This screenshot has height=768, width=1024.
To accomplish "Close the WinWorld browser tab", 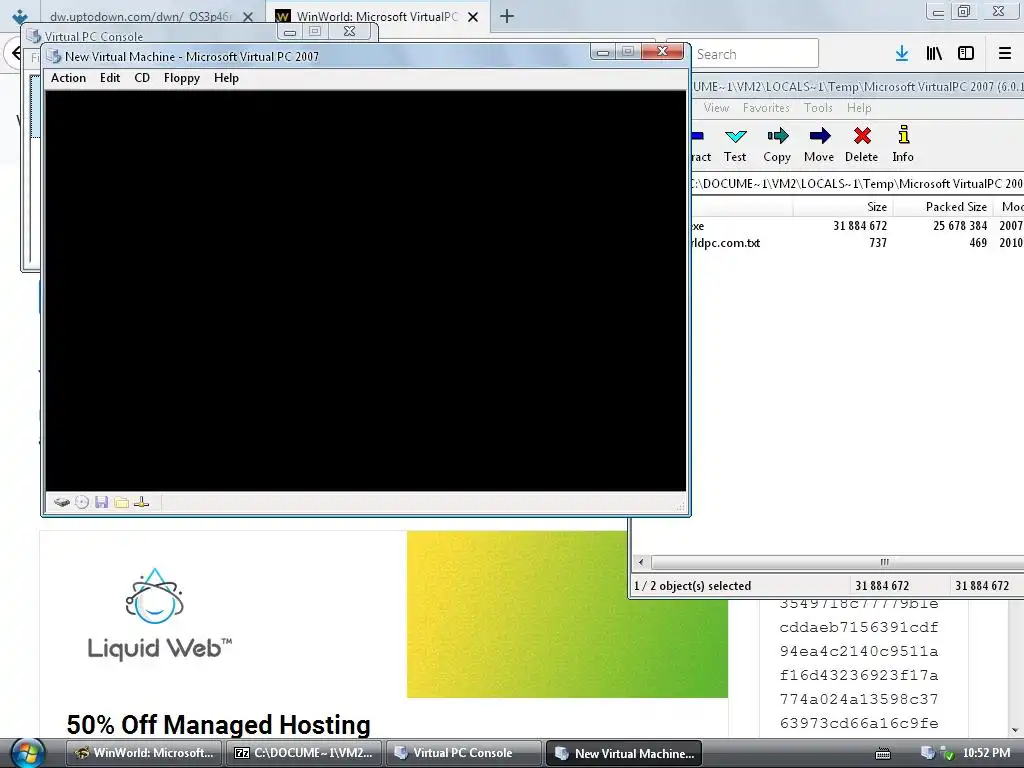I will click(x=473, y=17).
